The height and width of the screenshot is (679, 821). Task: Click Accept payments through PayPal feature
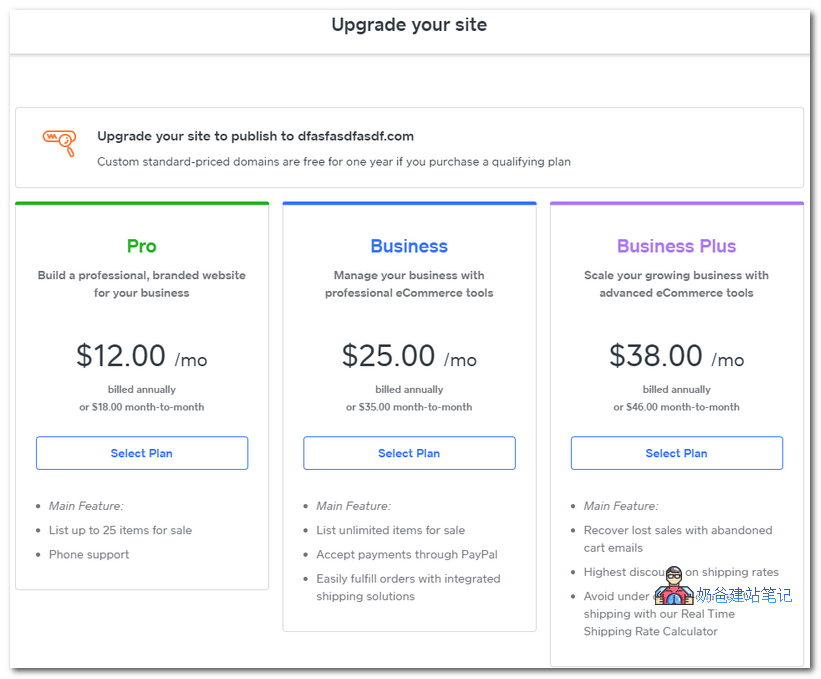tap(406, 554)
